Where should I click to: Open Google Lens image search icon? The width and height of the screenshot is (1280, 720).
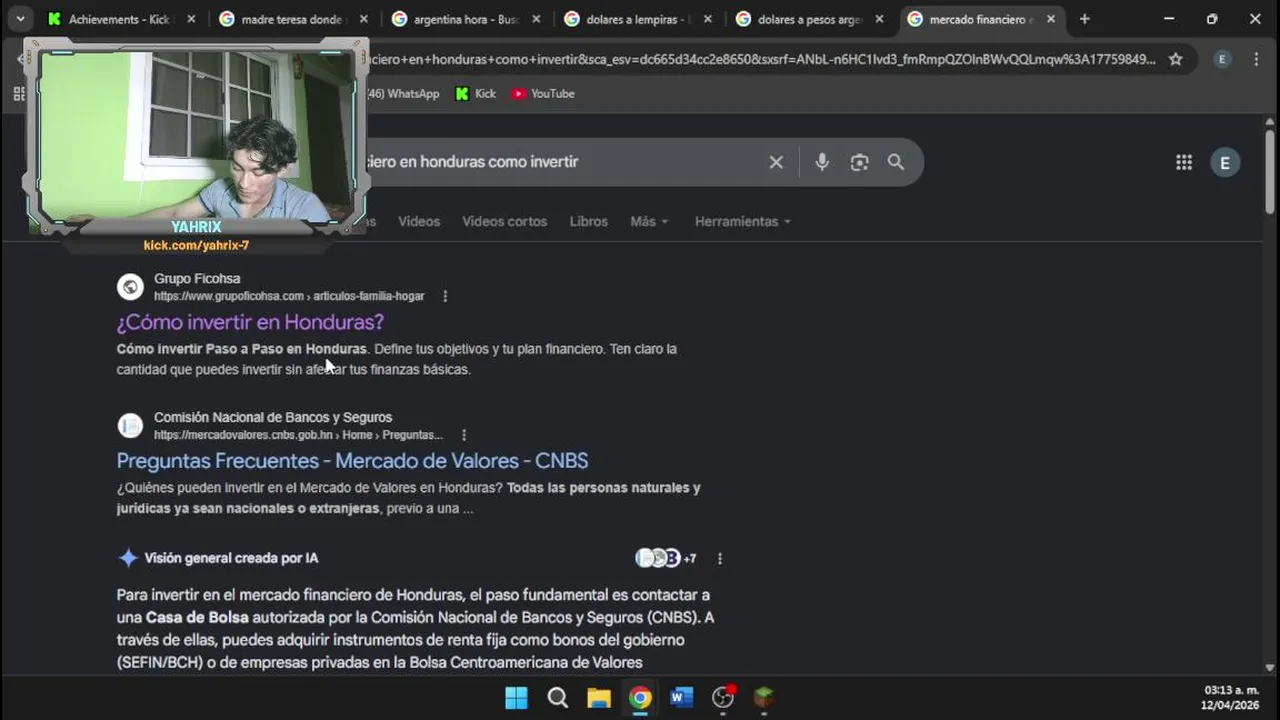click(x=859, y=162)
